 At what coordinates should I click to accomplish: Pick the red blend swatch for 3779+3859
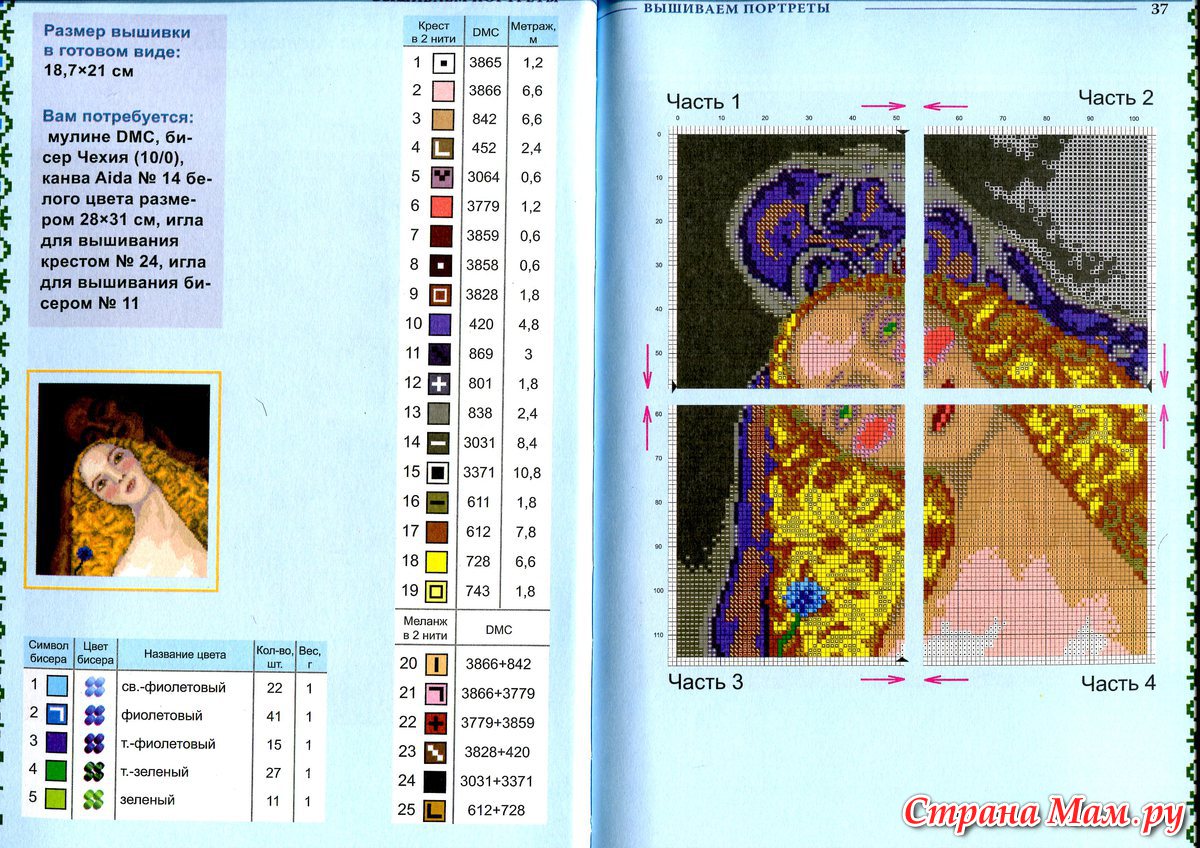[x=436, y=722]
